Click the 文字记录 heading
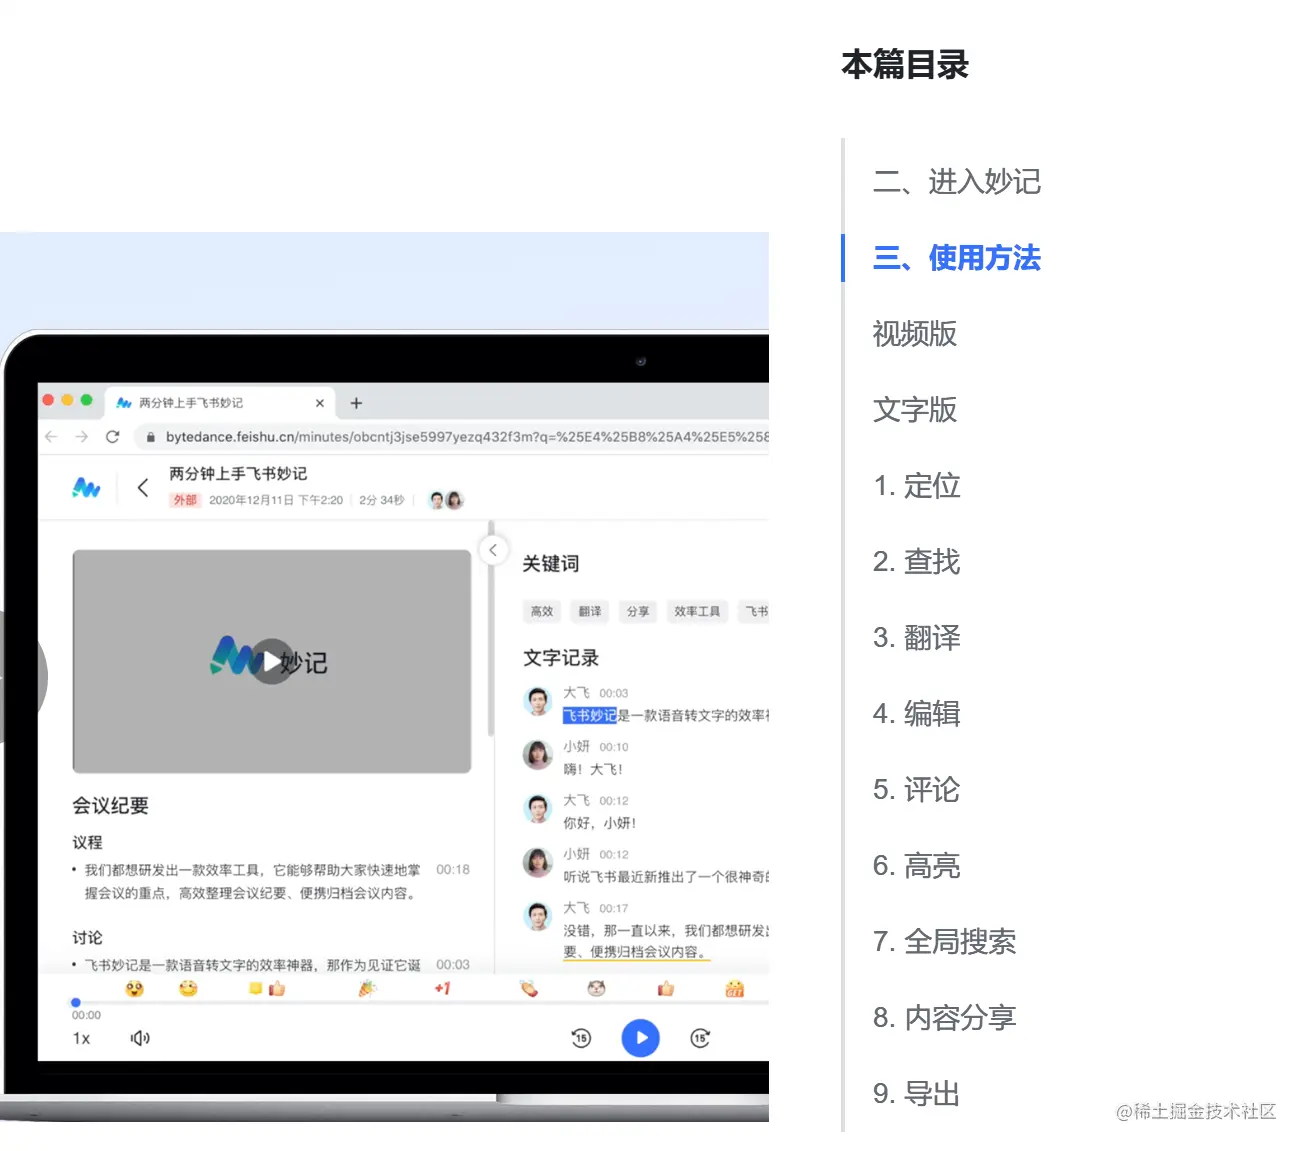 [x=561, y=658]
